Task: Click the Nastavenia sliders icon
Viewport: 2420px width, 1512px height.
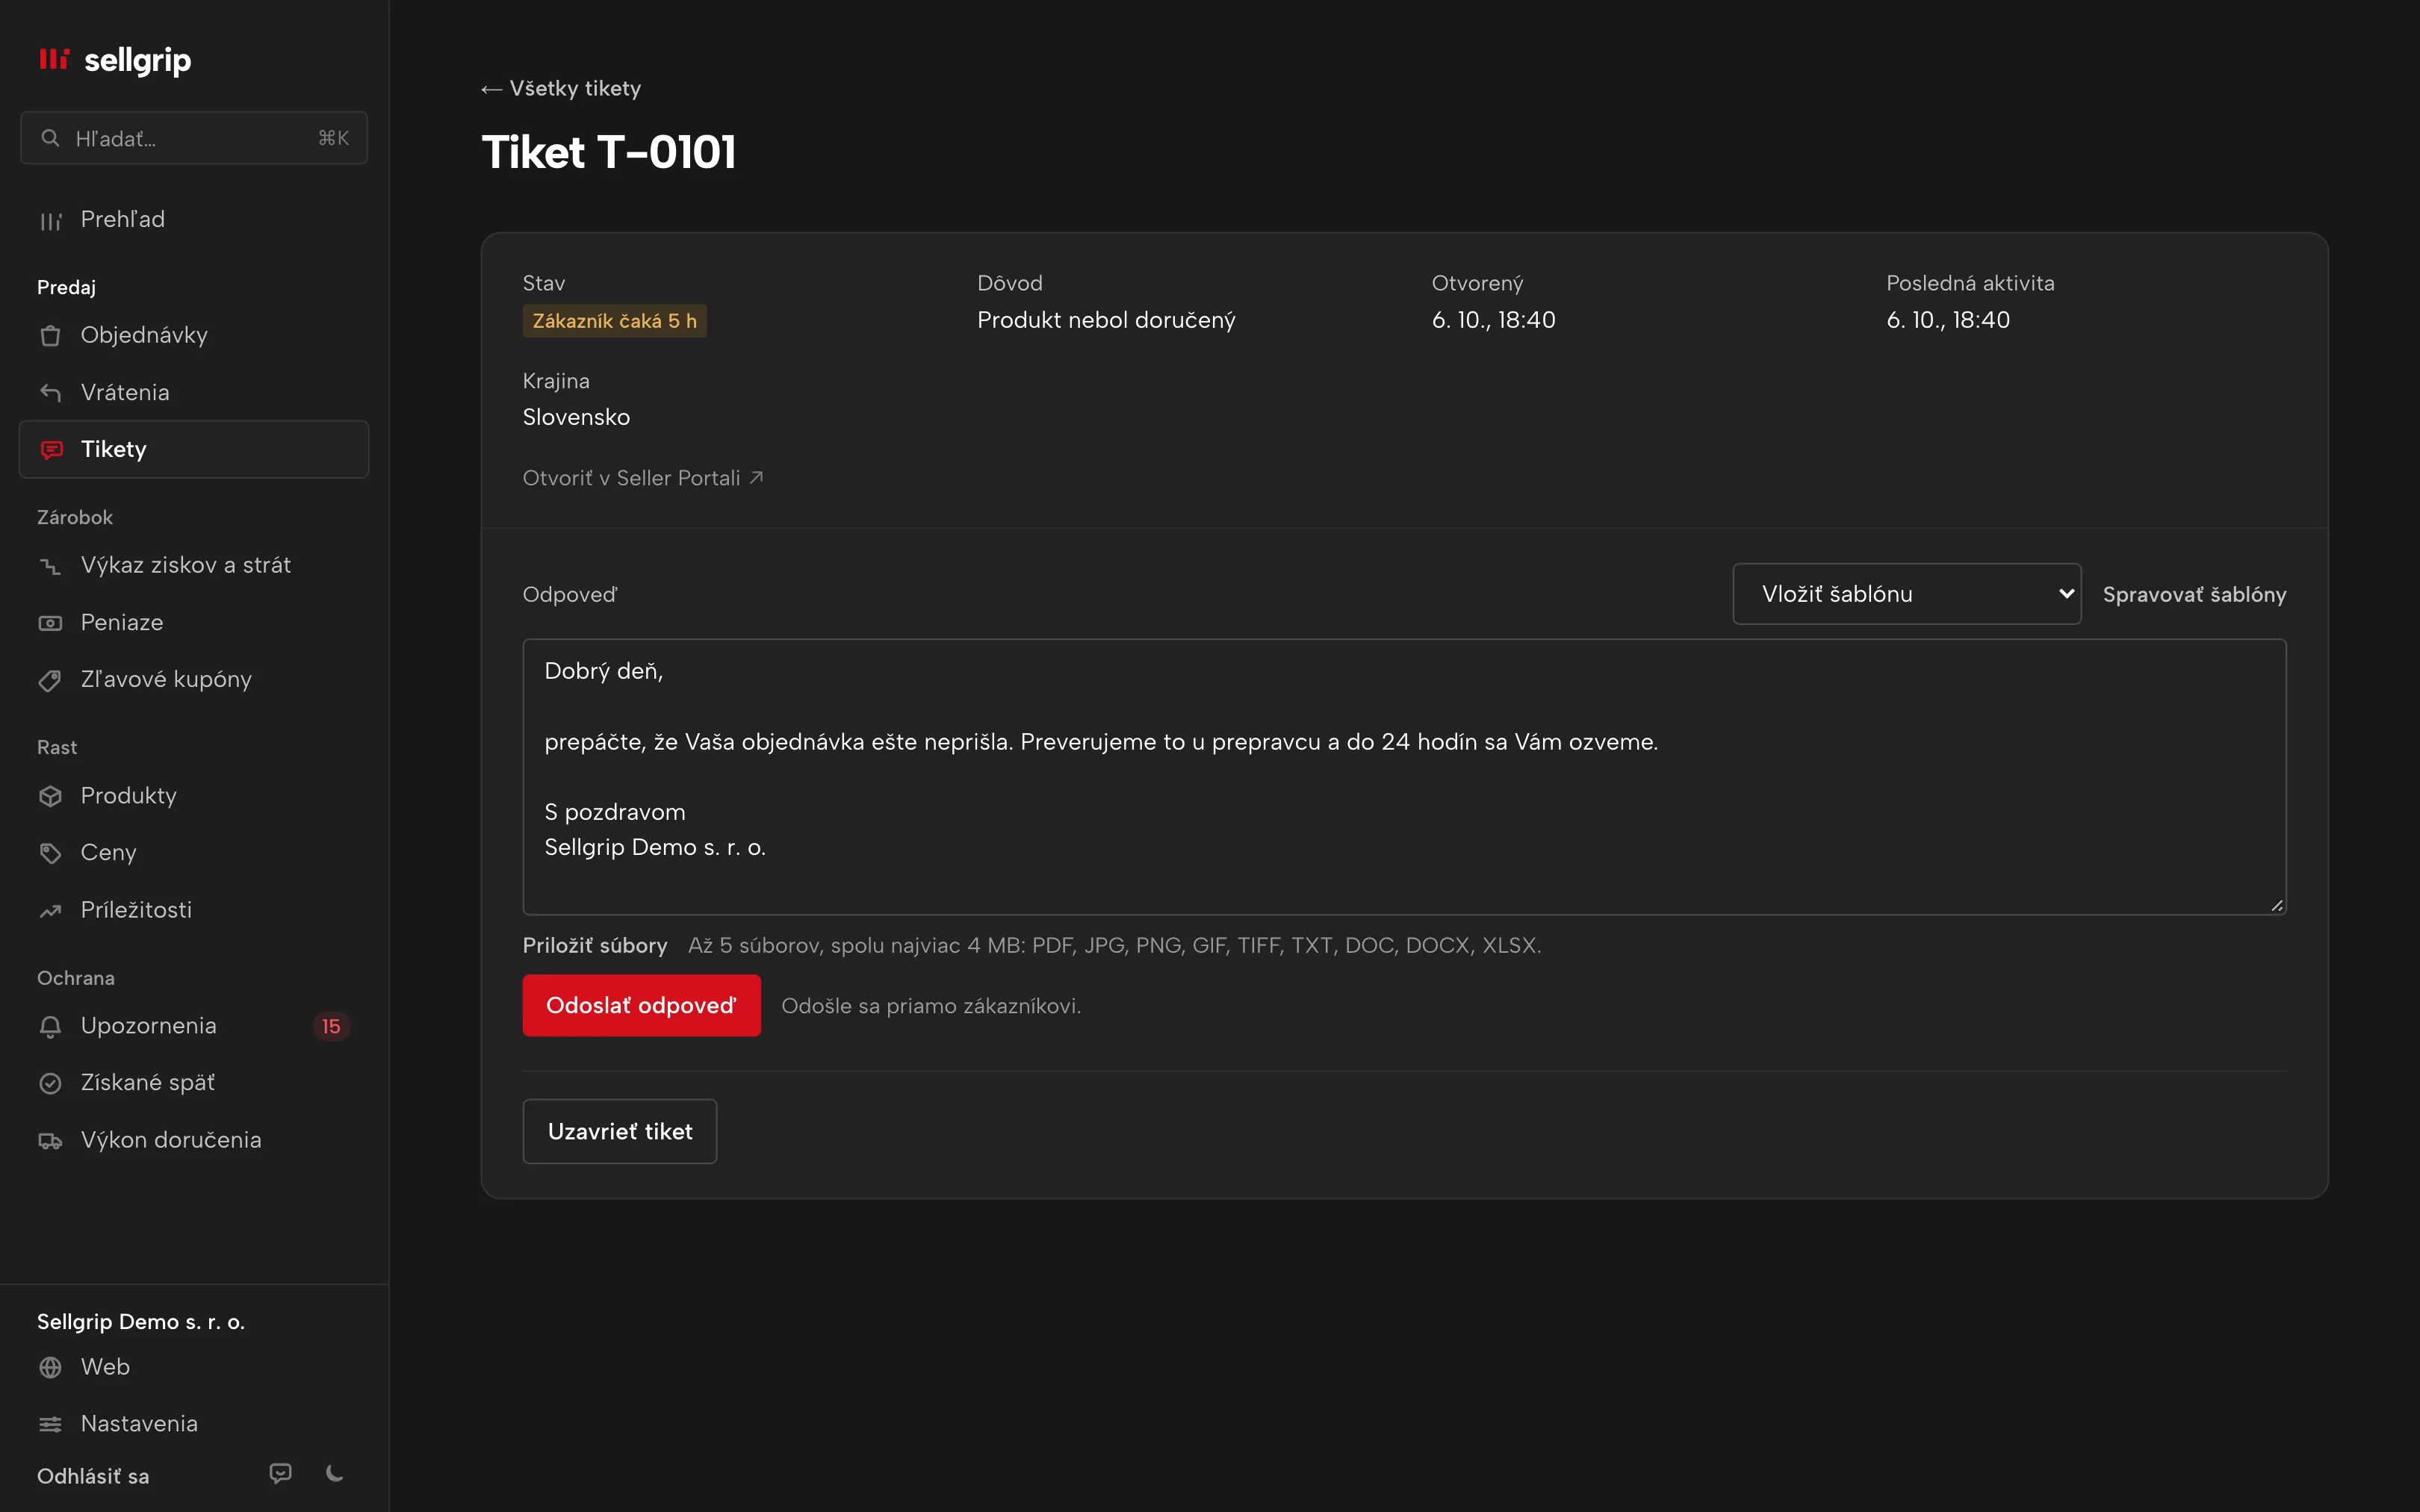Action: click(x=50, y=1424)
